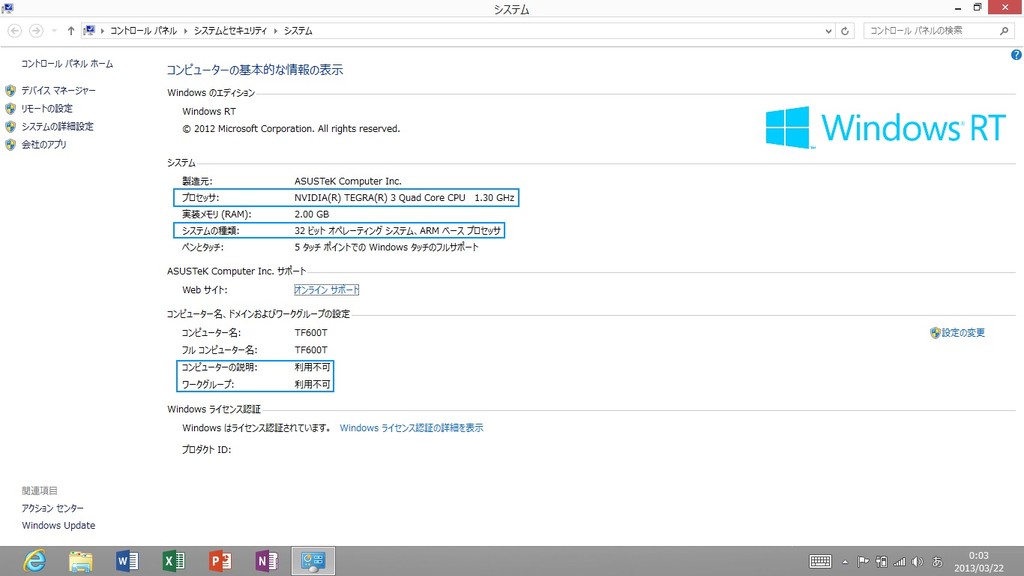Image resolution: width=1024 pixels, height=576 pixels.
Task: Toggle Japanese IME あ input mode
Action: point(937,562)
